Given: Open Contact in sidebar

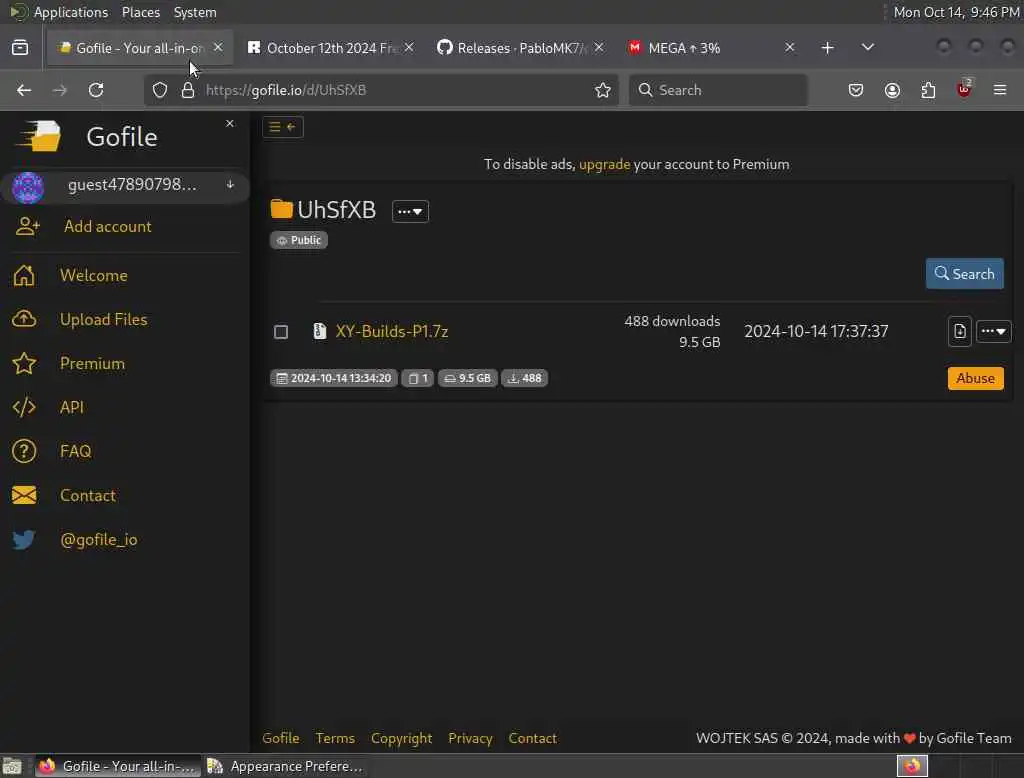Looking at the screenshot, I should (x=88, y=495).
